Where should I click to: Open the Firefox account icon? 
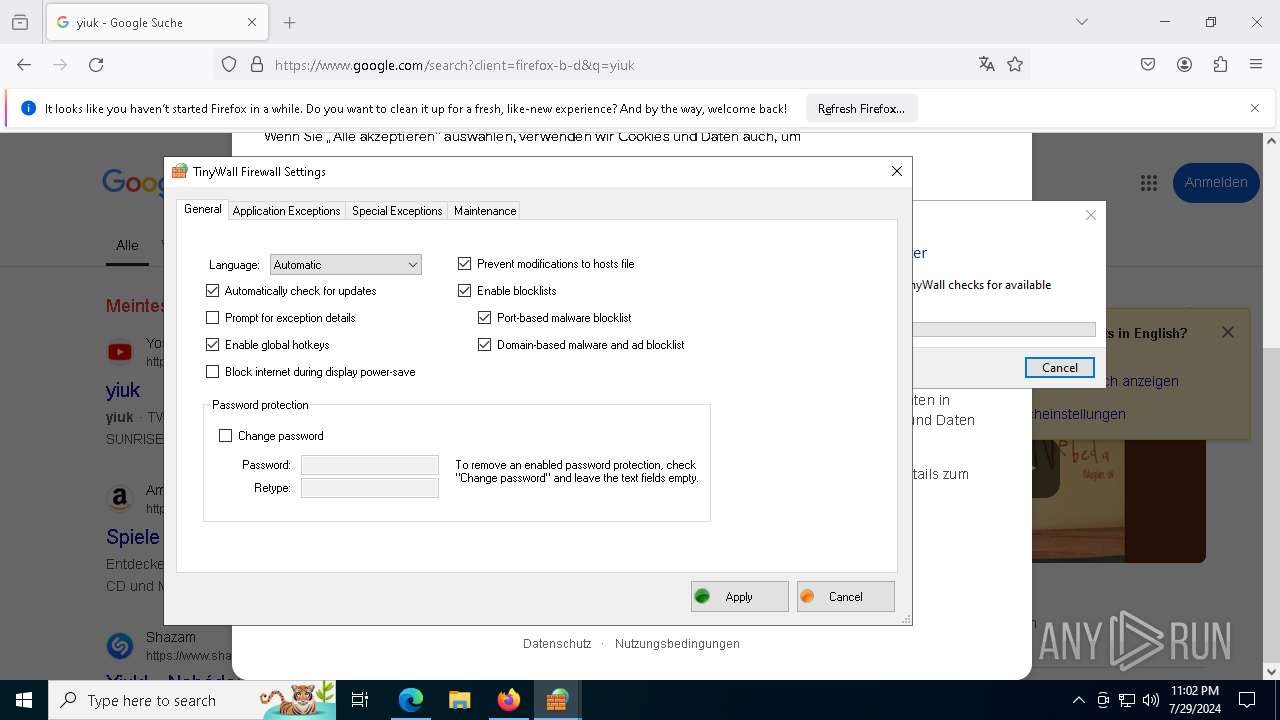[x=1184, y=65]
